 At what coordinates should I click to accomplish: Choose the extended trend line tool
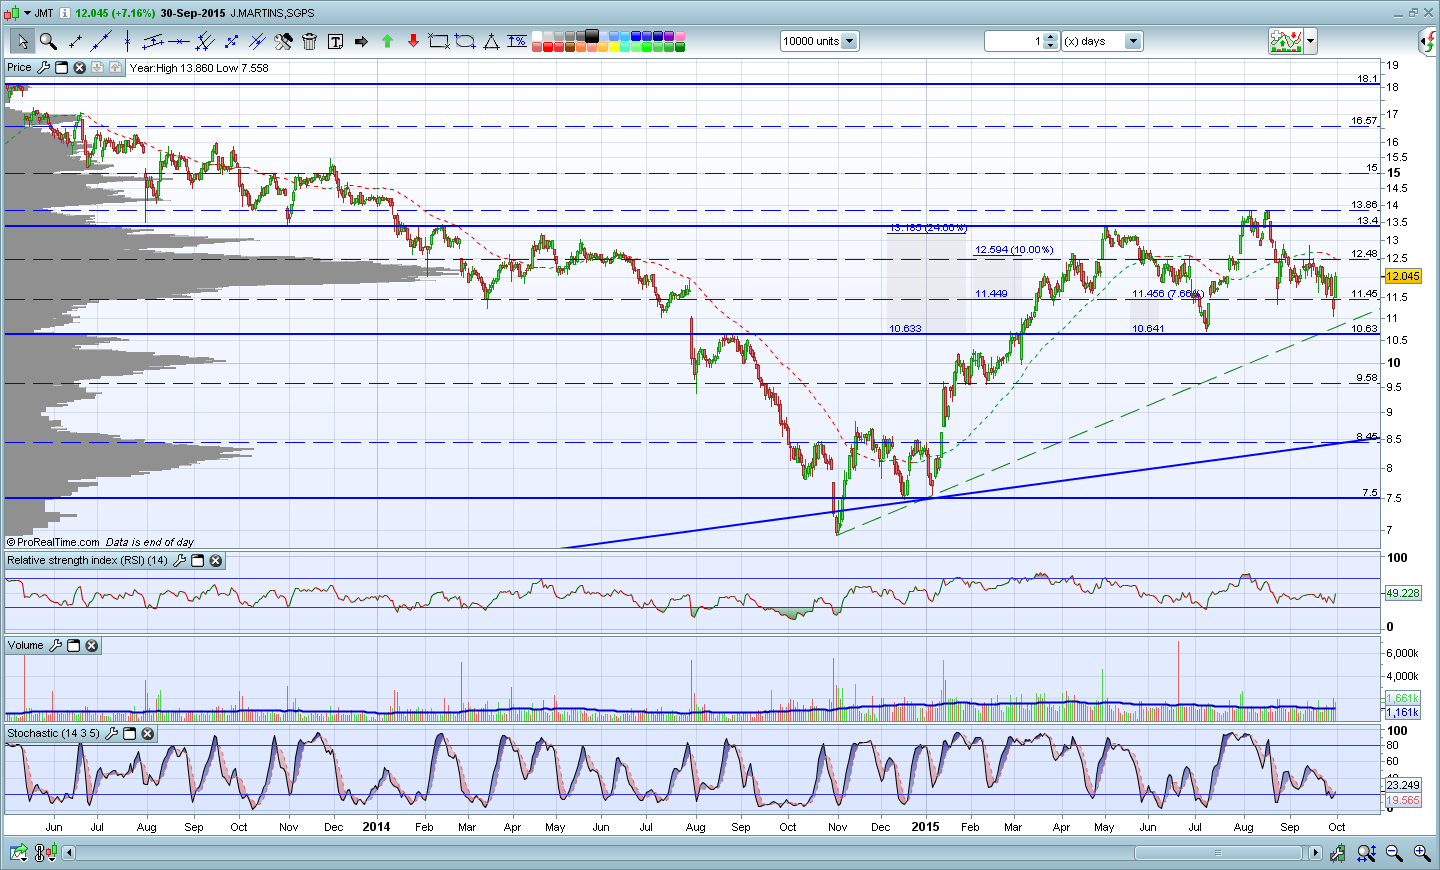pos(101,41)
